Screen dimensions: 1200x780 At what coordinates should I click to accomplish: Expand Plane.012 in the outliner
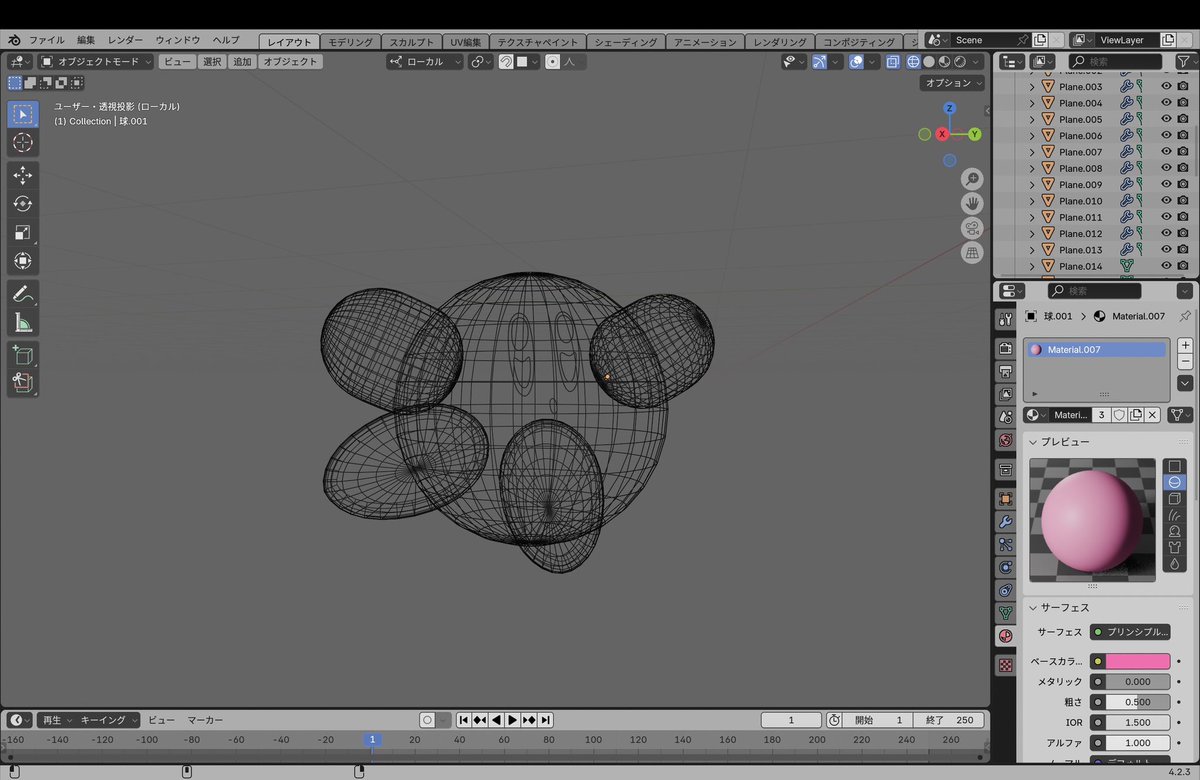(x=1032, y=233)
